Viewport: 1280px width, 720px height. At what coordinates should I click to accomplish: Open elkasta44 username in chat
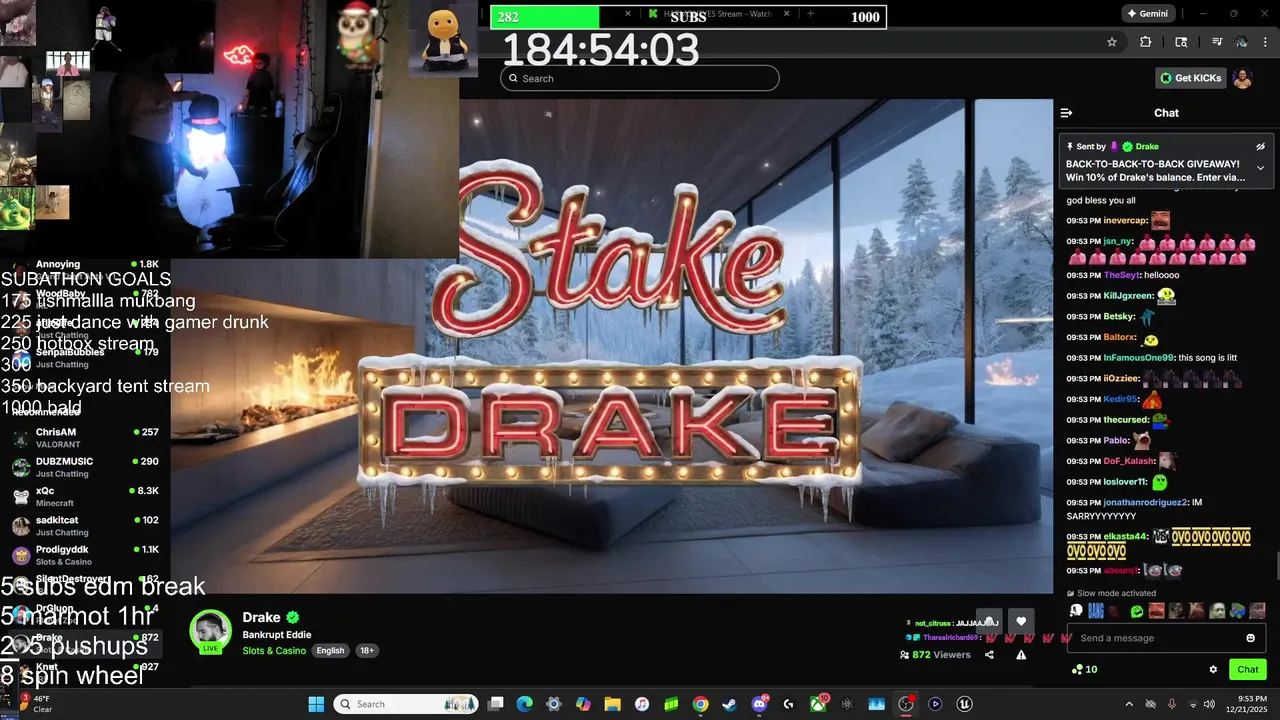1125,536
